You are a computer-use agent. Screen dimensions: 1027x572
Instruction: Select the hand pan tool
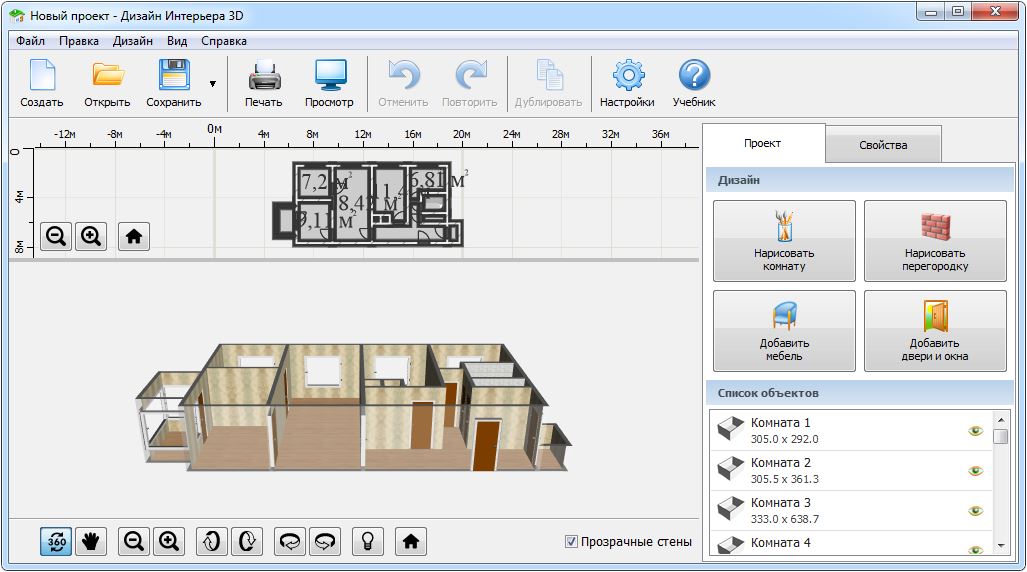[x=91, y=541]
